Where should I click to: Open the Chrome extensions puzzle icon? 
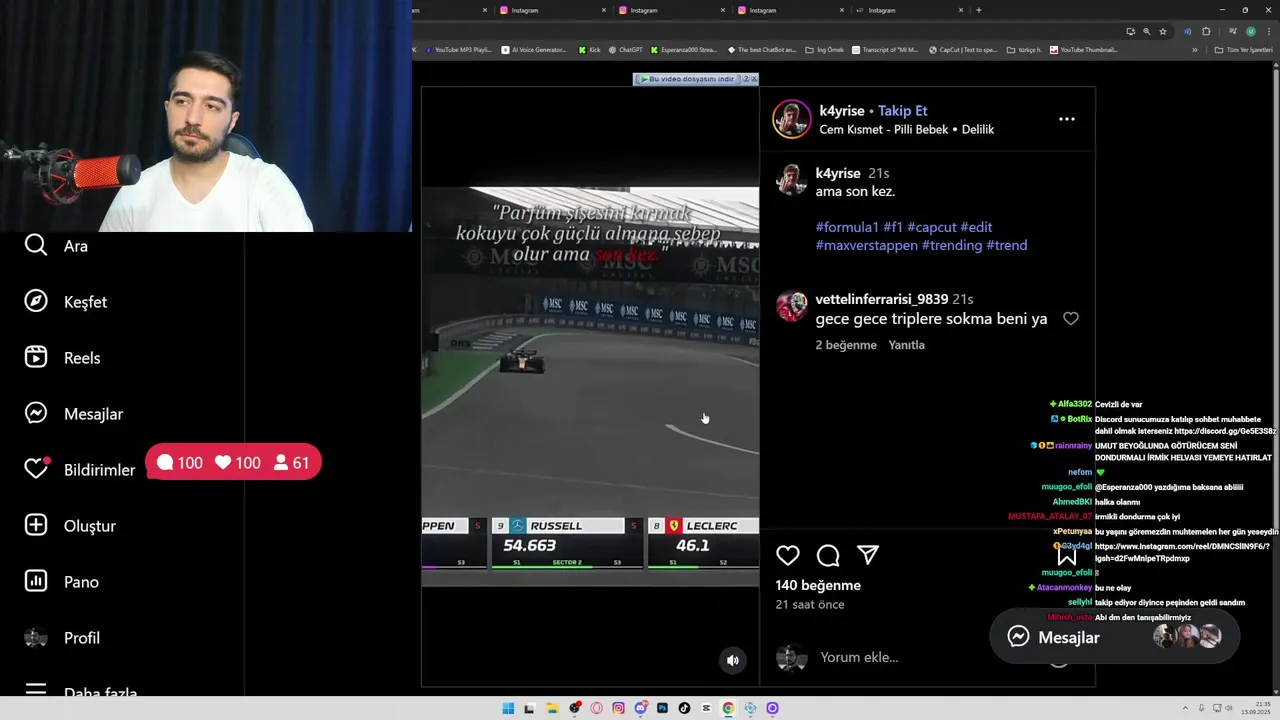pos(1206,31)
